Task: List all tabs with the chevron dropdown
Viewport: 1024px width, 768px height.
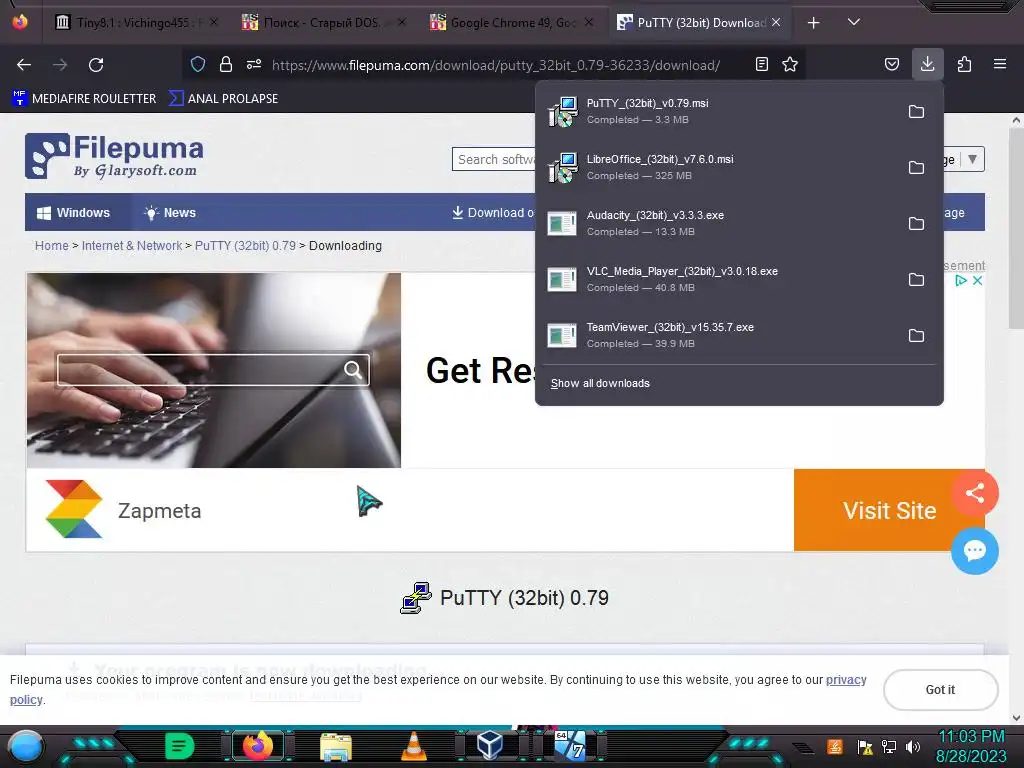Action: (853, 22)
